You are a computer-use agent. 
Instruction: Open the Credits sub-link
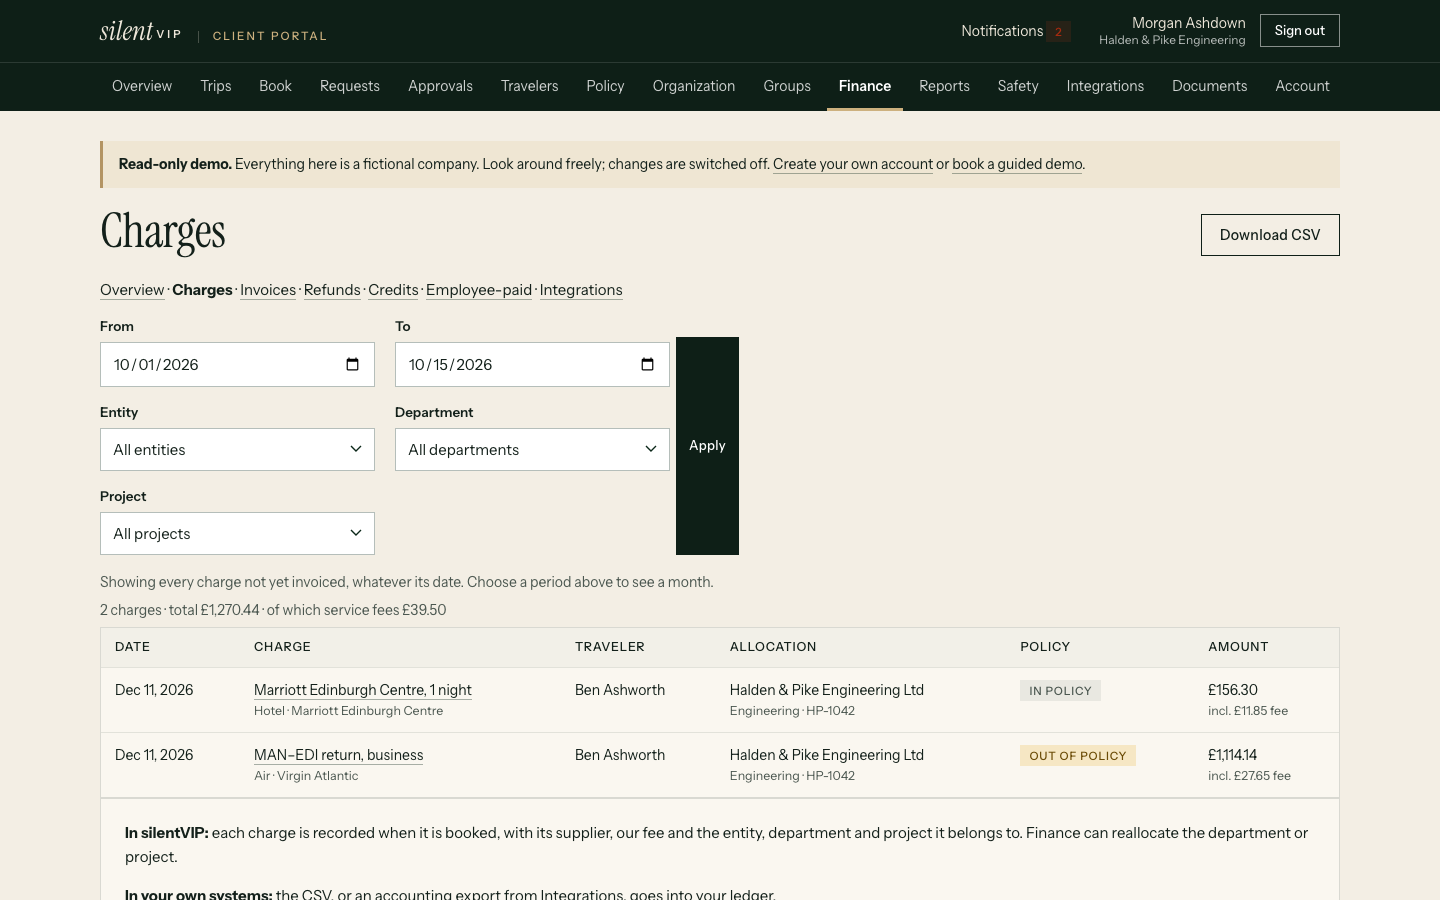393,290
